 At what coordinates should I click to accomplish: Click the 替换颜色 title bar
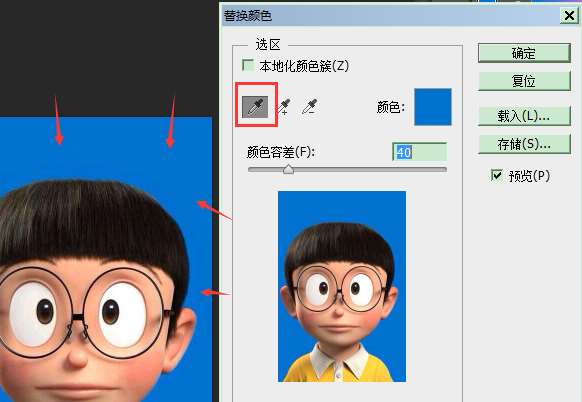390,16
